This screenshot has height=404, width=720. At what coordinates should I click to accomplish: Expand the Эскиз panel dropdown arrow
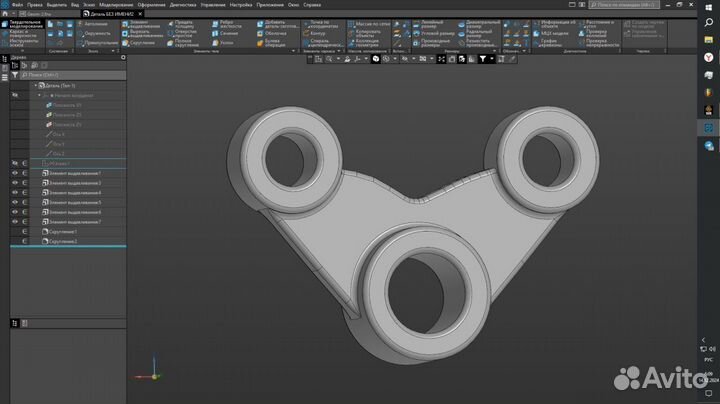click(x=113, y=51)
